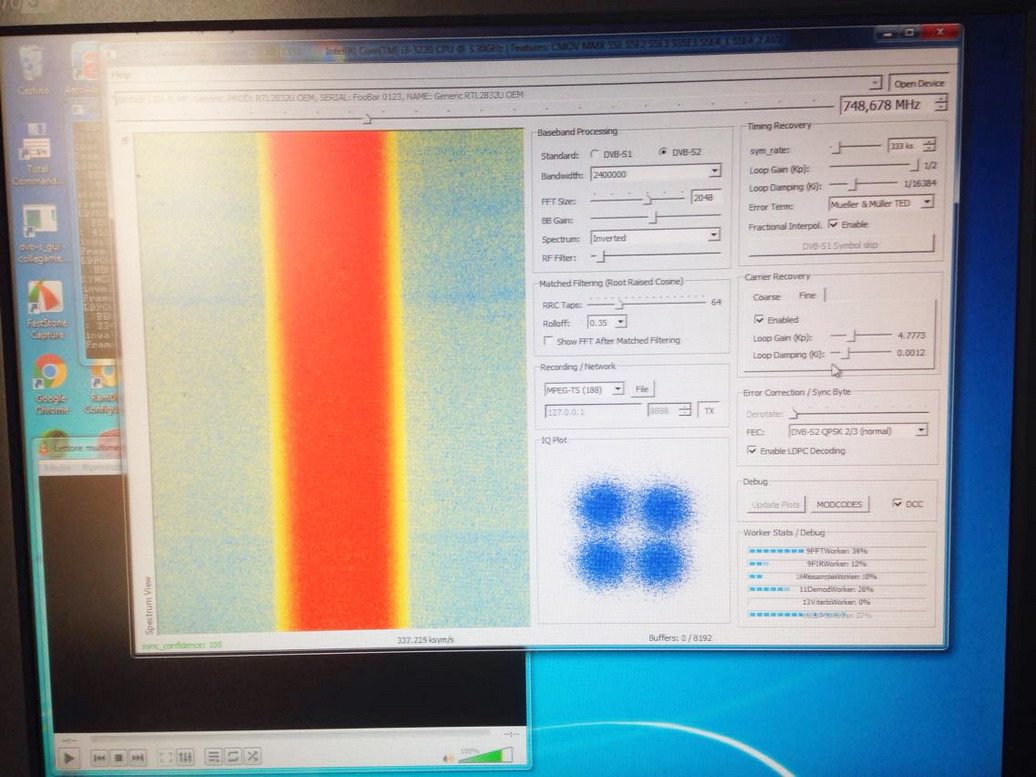Mute audio via VLC speaker icon
The width and height of the screenshot is (1036, 777).
pyautogui.click(x=448, y=758)
